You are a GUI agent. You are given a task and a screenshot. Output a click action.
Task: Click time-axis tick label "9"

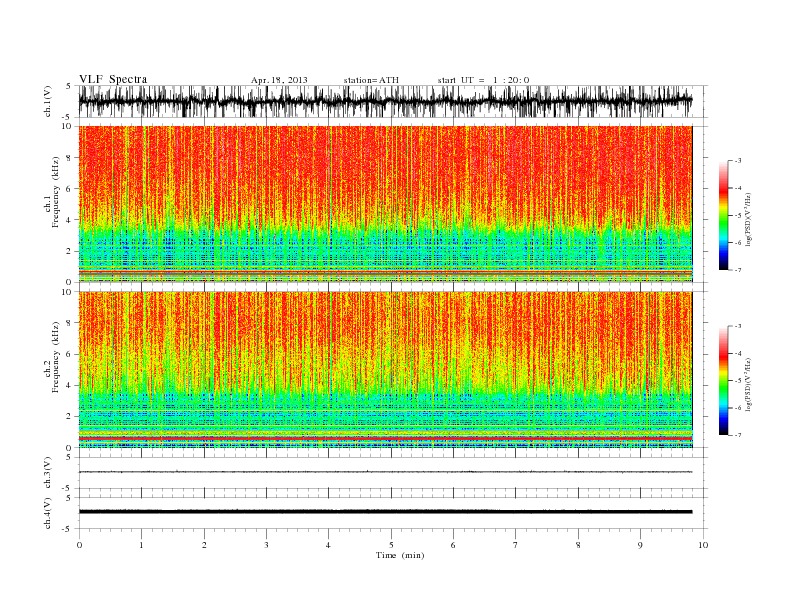point(640,545)
